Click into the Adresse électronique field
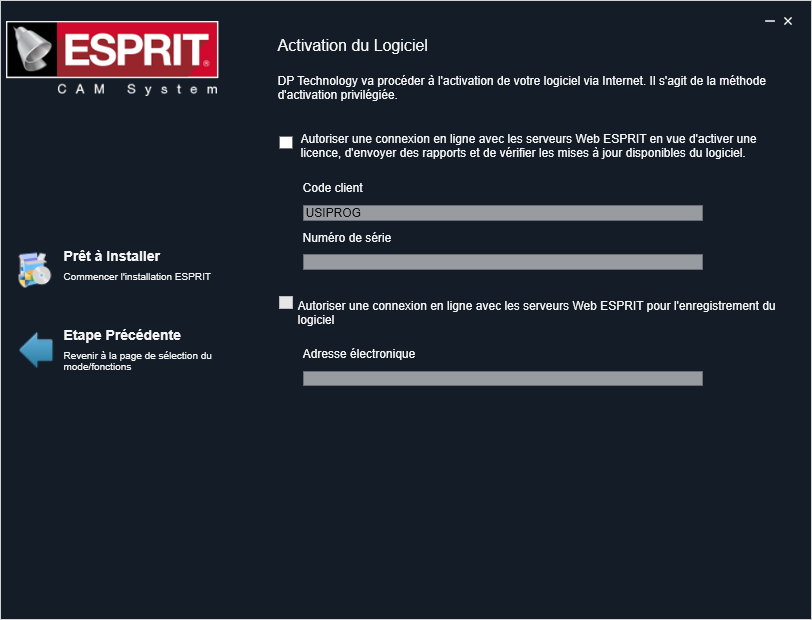The width and height of the screenshot is (812, 620). pyautogui.click(x=502, y=378)
